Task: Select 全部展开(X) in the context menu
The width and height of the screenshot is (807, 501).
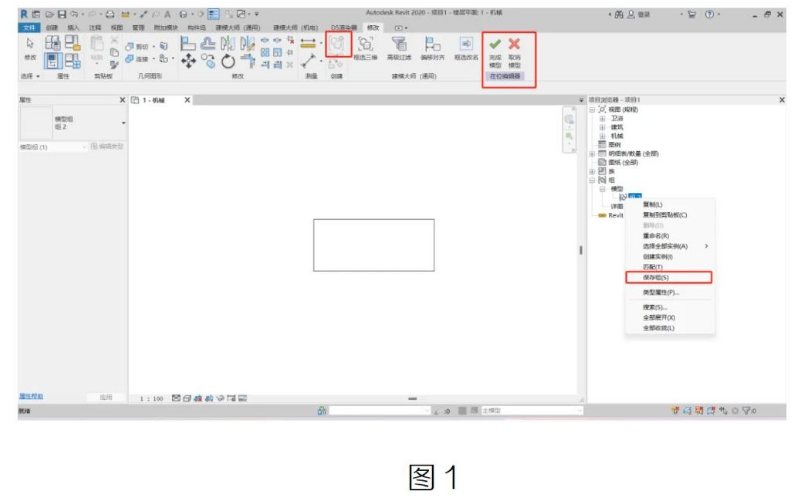Action: (x=659, y=318)
